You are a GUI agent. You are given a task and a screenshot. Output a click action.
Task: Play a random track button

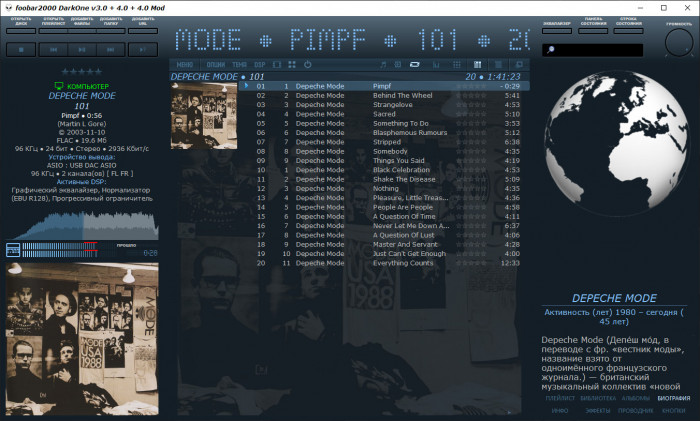tap(143, 50)
